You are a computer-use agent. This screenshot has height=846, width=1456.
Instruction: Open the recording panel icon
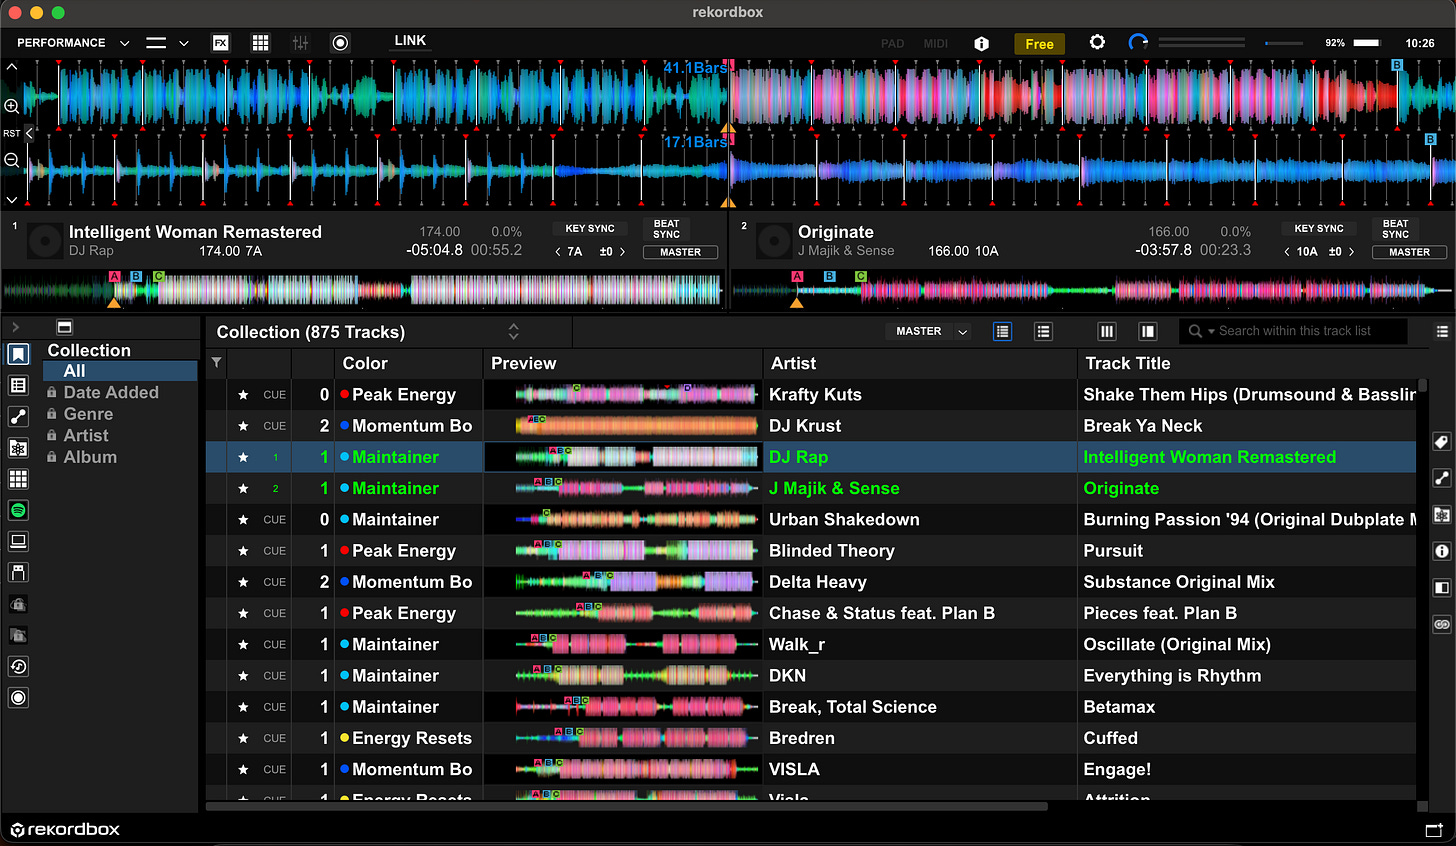[340, 43]
